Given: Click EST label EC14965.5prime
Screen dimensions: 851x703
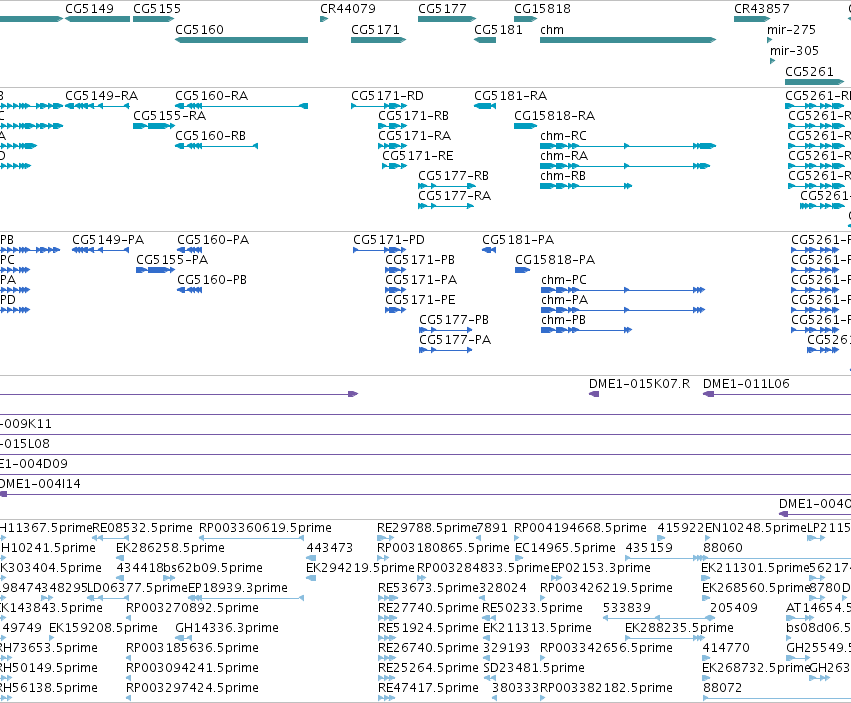Looking at the screenshot, I should point(566,548).
